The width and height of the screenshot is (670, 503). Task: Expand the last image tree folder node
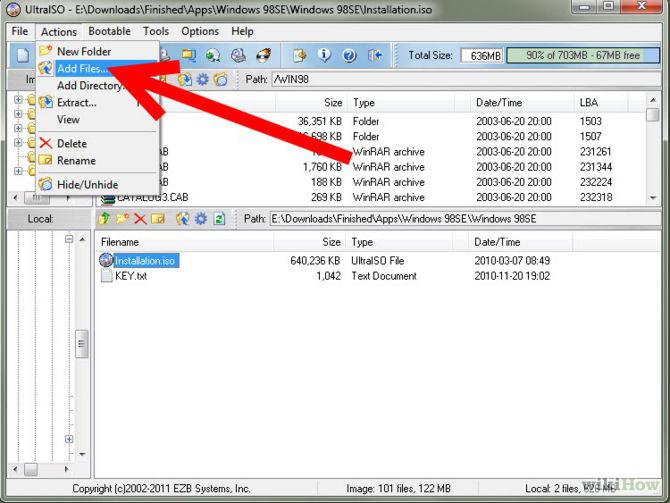18,171
